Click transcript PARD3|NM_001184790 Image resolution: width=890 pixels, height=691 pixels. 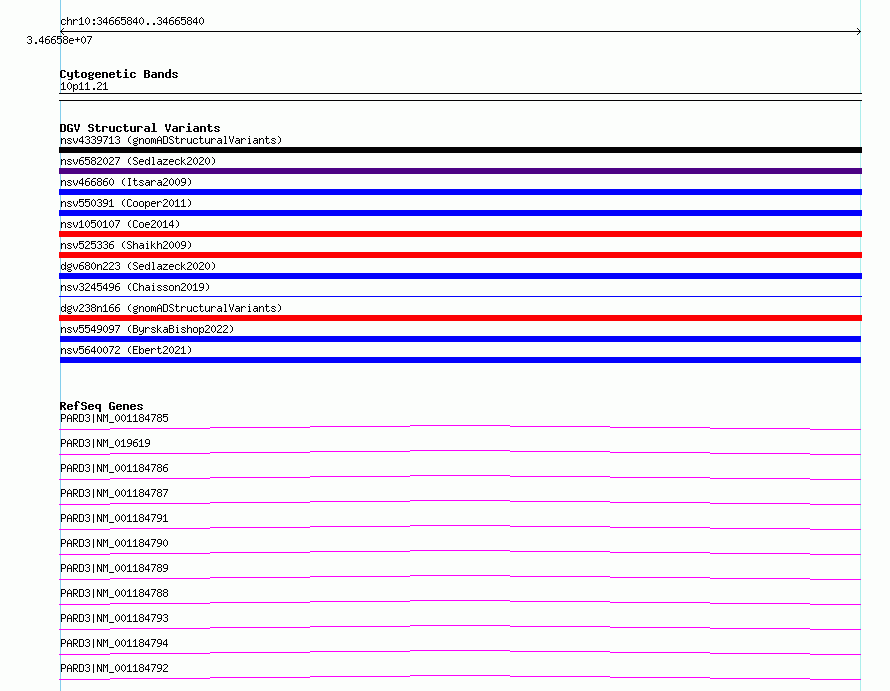(x=114, y=543)
